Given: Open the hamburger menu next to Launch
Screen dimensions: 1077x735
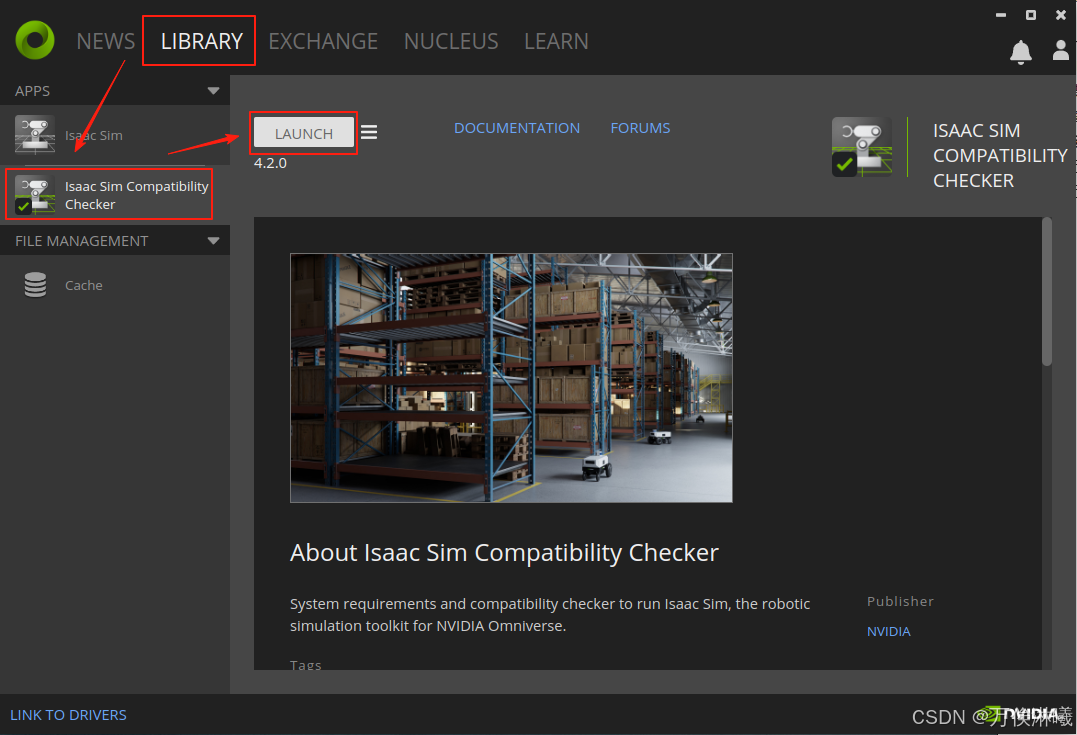Looking at the screenshot, I should pos(369,132).
